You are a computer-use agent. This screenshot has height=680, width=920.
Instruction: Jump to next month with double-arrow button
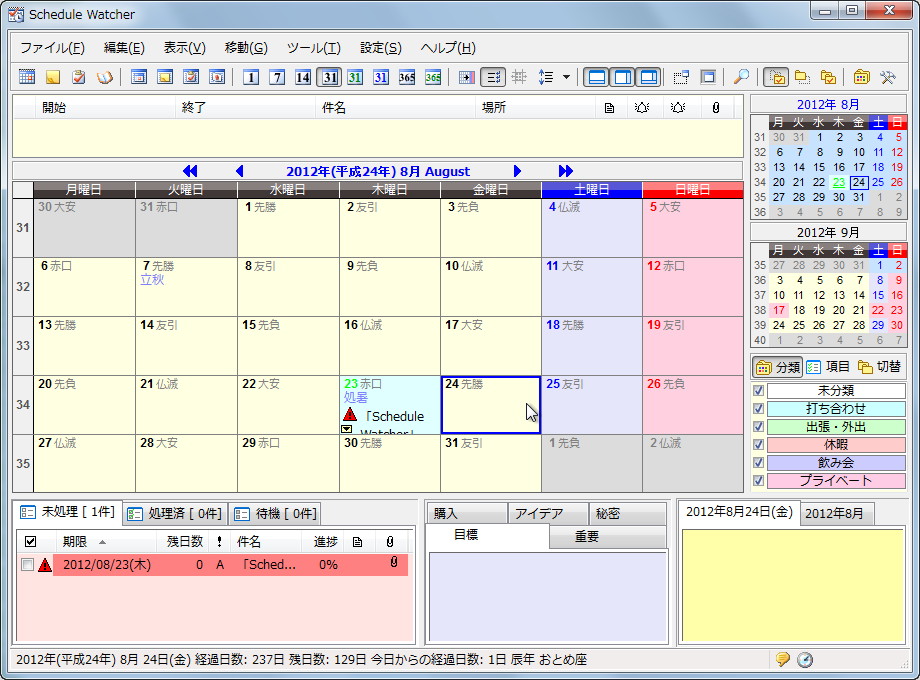[565, 171]
